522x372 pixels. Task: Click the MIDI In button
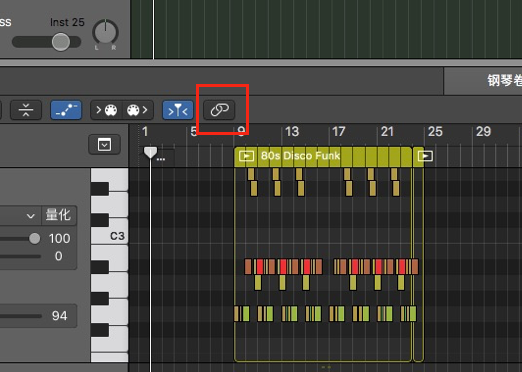click(x=106, y=110)
